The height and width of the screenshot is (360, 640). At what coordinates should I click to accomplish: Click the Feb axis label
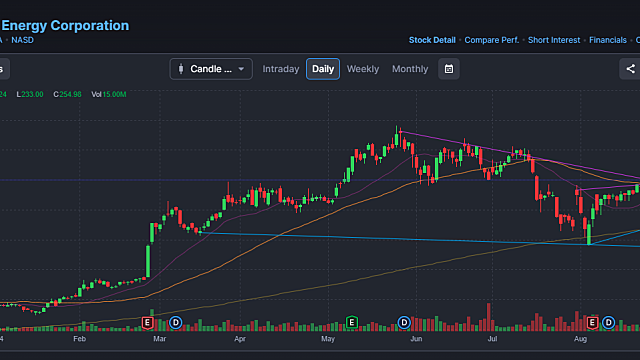pyautogui.click(x=80, y=339)
